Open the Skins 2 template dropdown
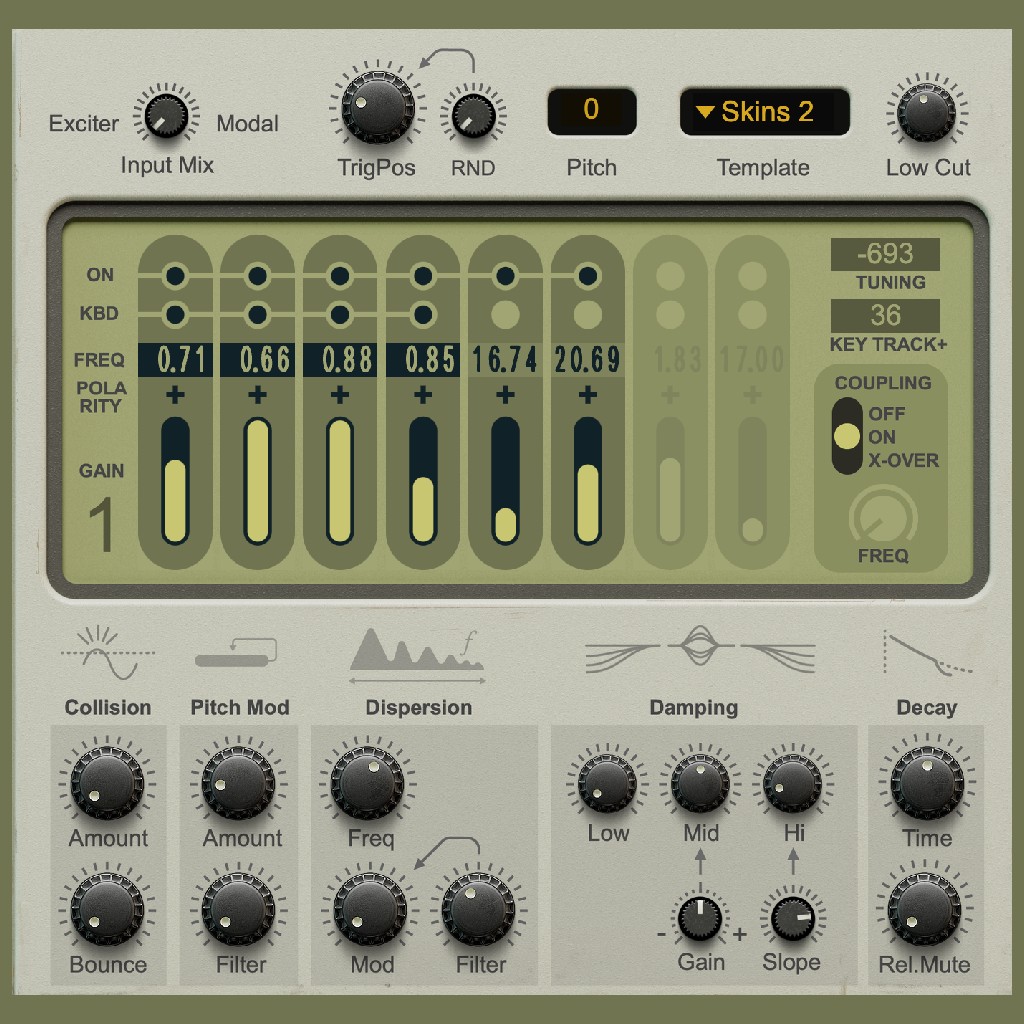 click(765, 111)
